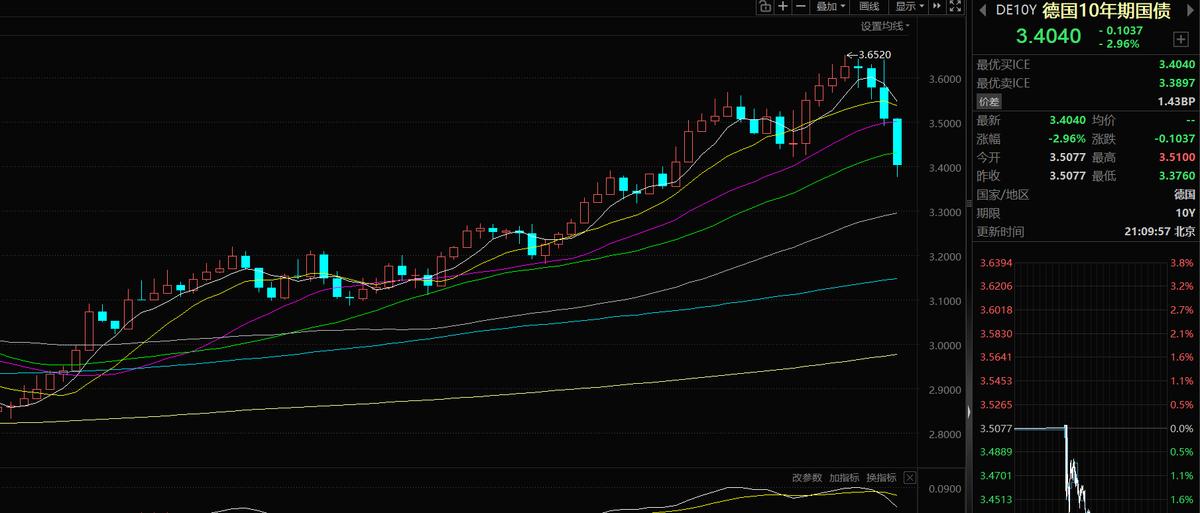This screenshot has height=513, width=1200.
Task: Open 设置均线 moving average settings
Action: coord(885,26)
